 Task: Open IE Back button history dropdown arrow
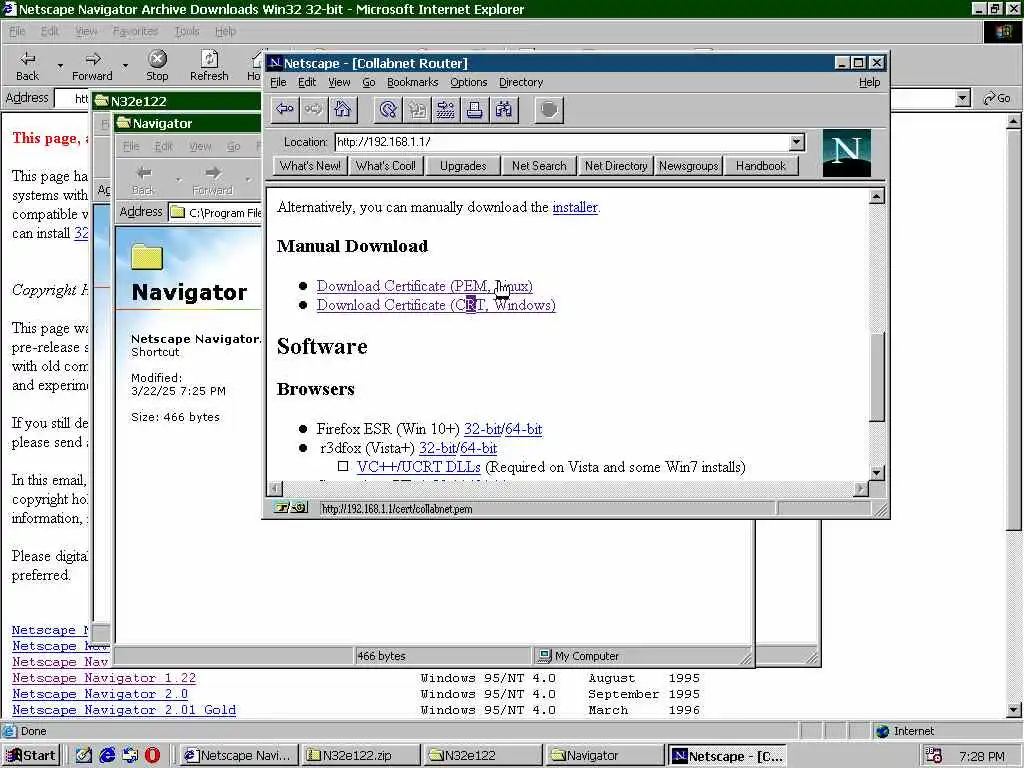[x=60, y=66]
